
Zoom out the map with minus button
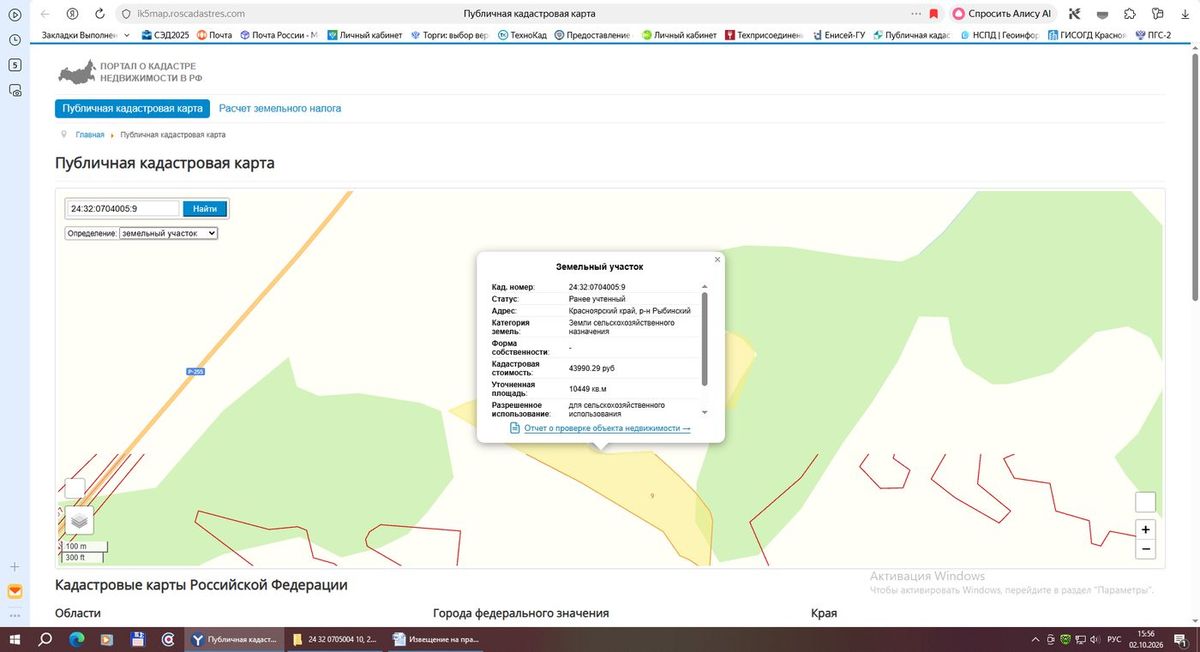pyautogui.click(x=1146, y=549)
